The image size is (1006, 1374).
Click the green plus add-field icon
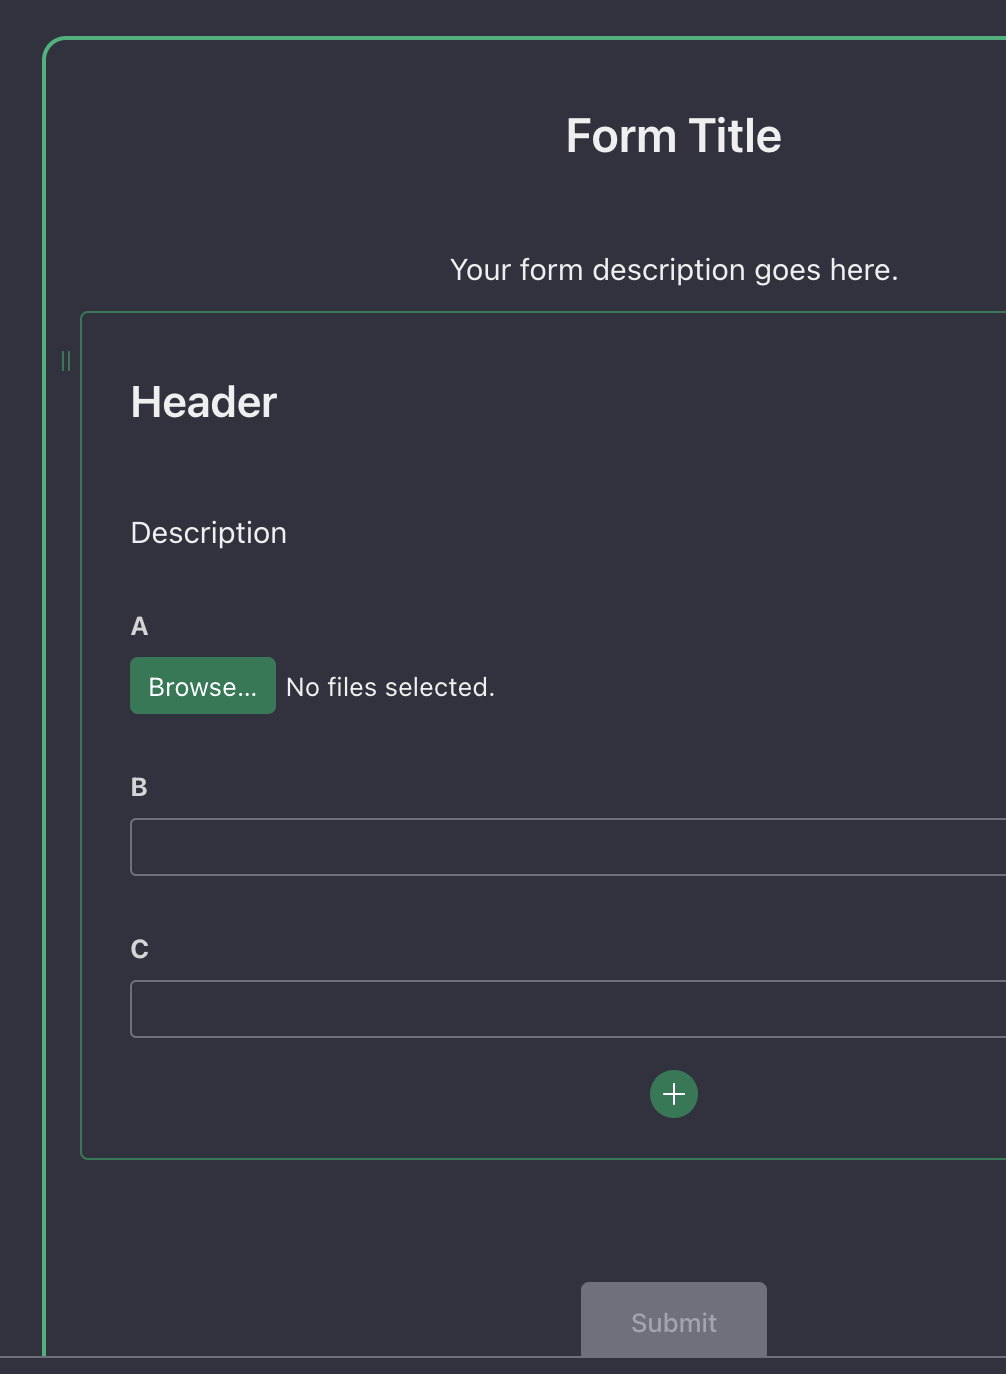click(674, 1094)
